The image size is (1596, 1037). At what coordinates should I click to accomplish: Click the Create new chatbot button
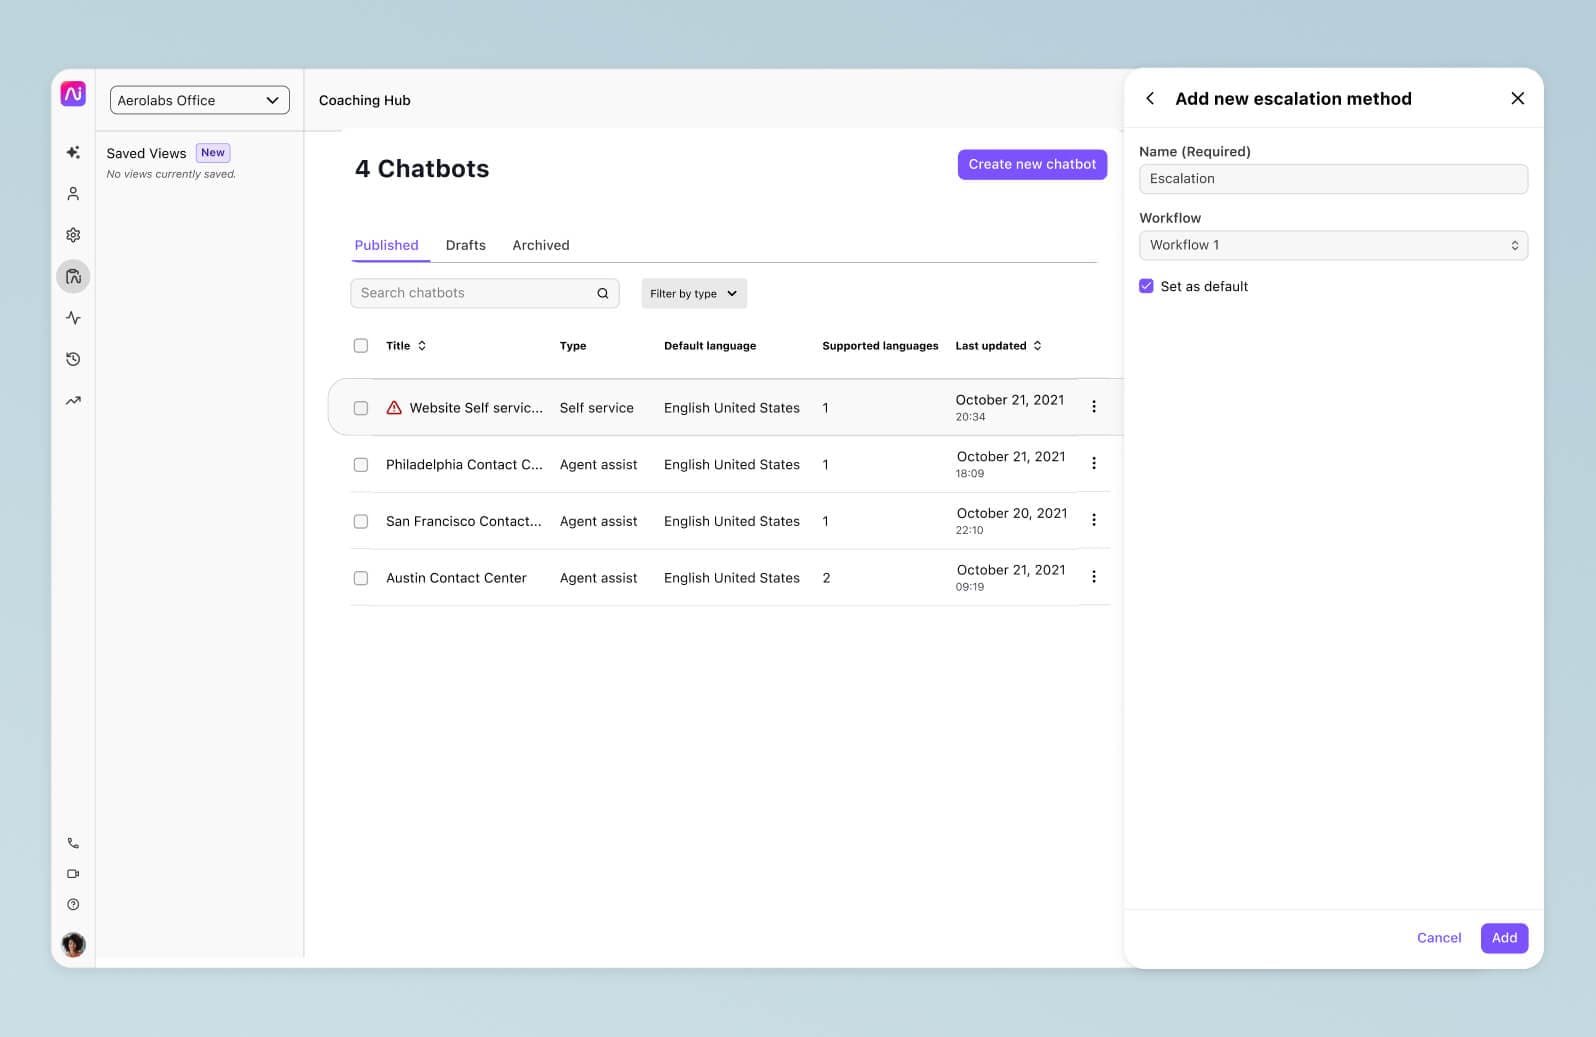pyautogui.click(x=1031, y=164)
